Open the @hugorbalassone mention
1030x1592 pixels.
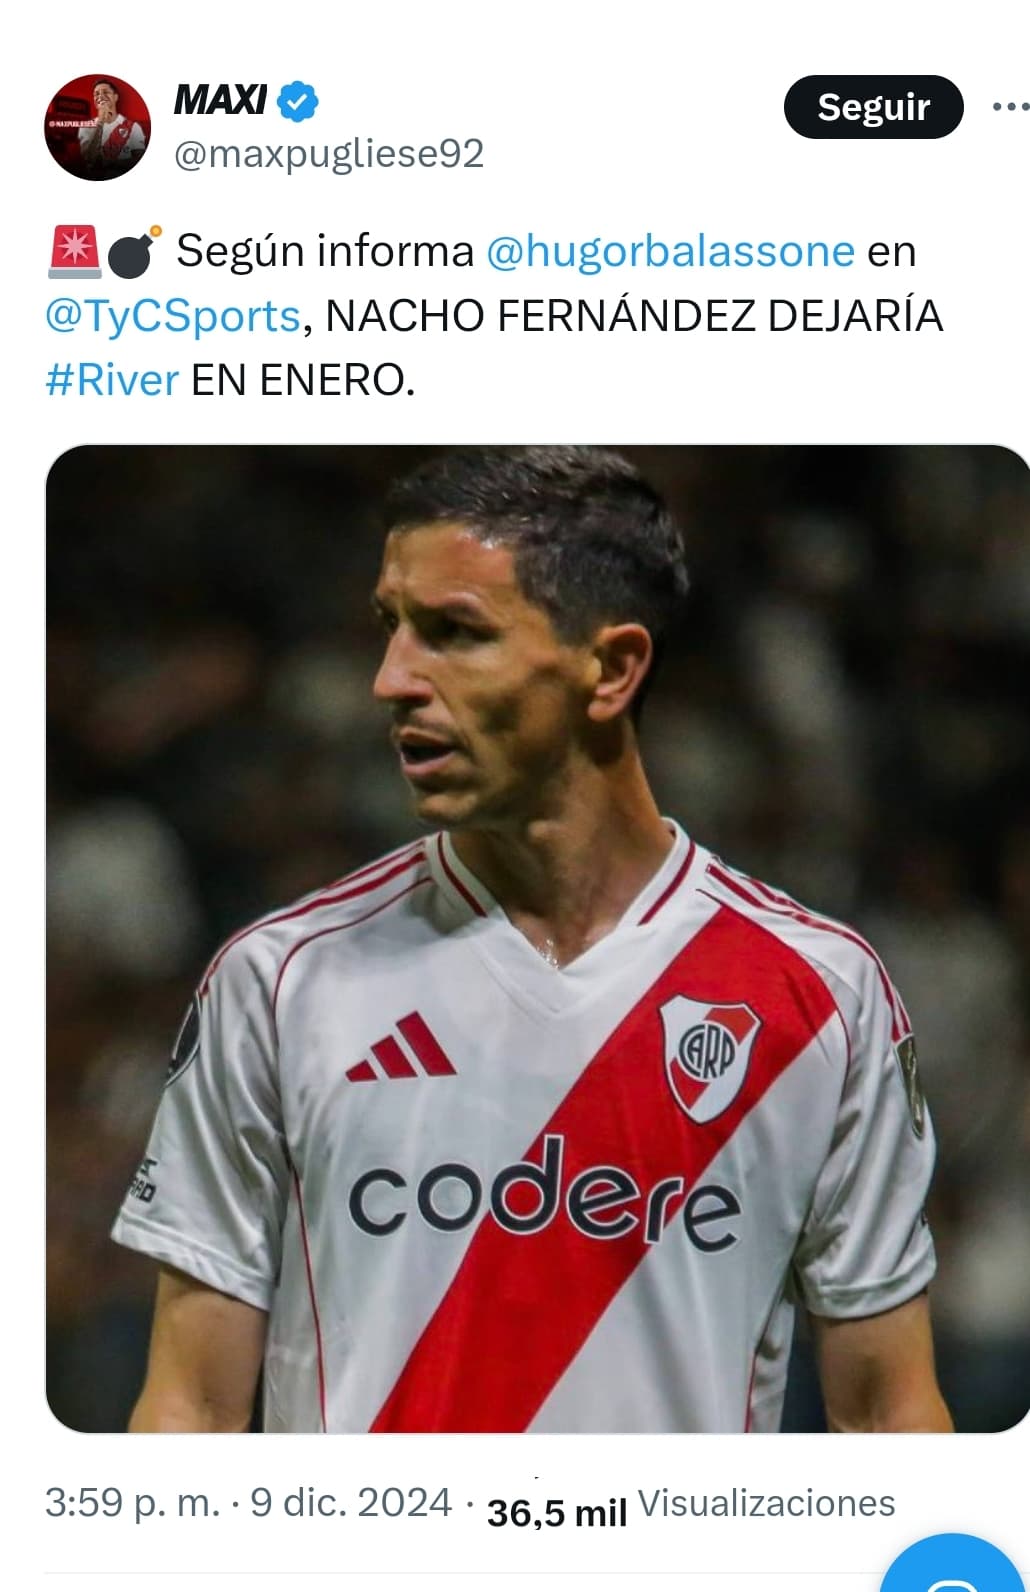coord(670,251)
